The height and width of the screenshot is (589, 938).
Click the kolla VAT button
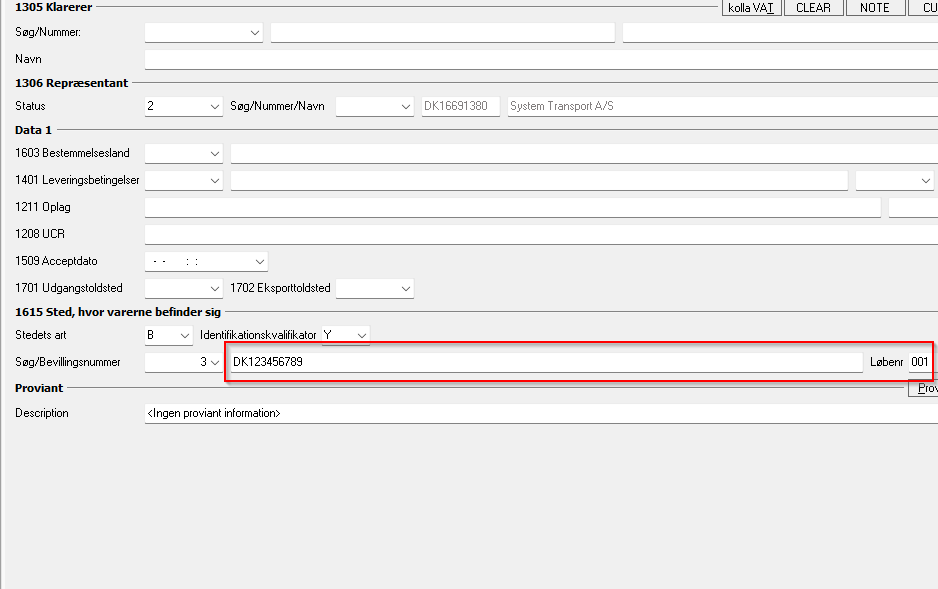coord(750,8)
